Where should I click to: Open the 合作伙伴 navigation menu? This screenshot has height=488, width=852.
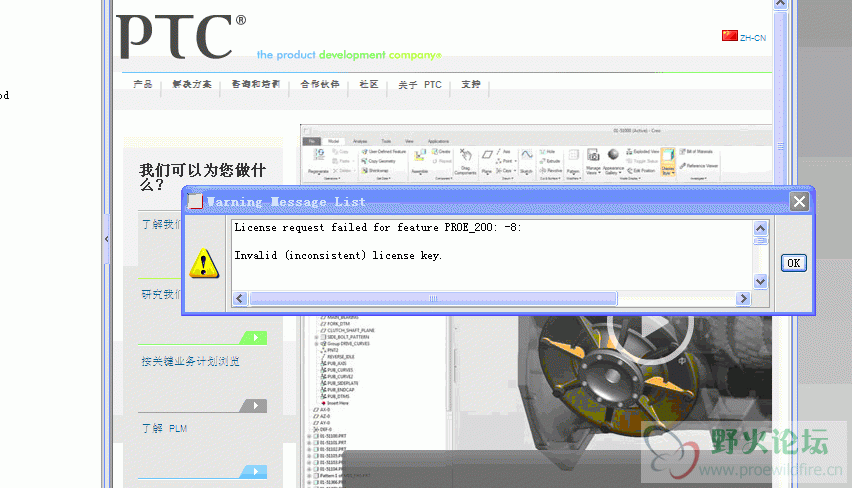pyautogui.click(x=320, y=84)
